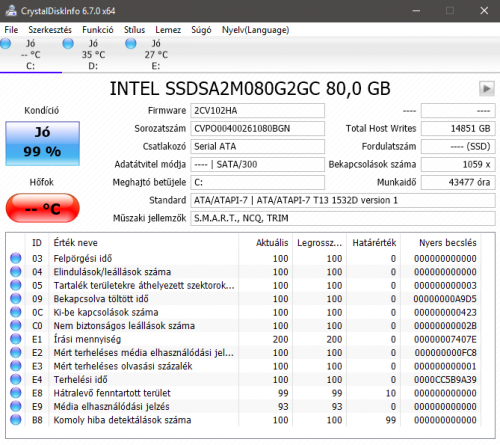
Task: Click the status orb for attribute C0
Action: tap(16, 326)
